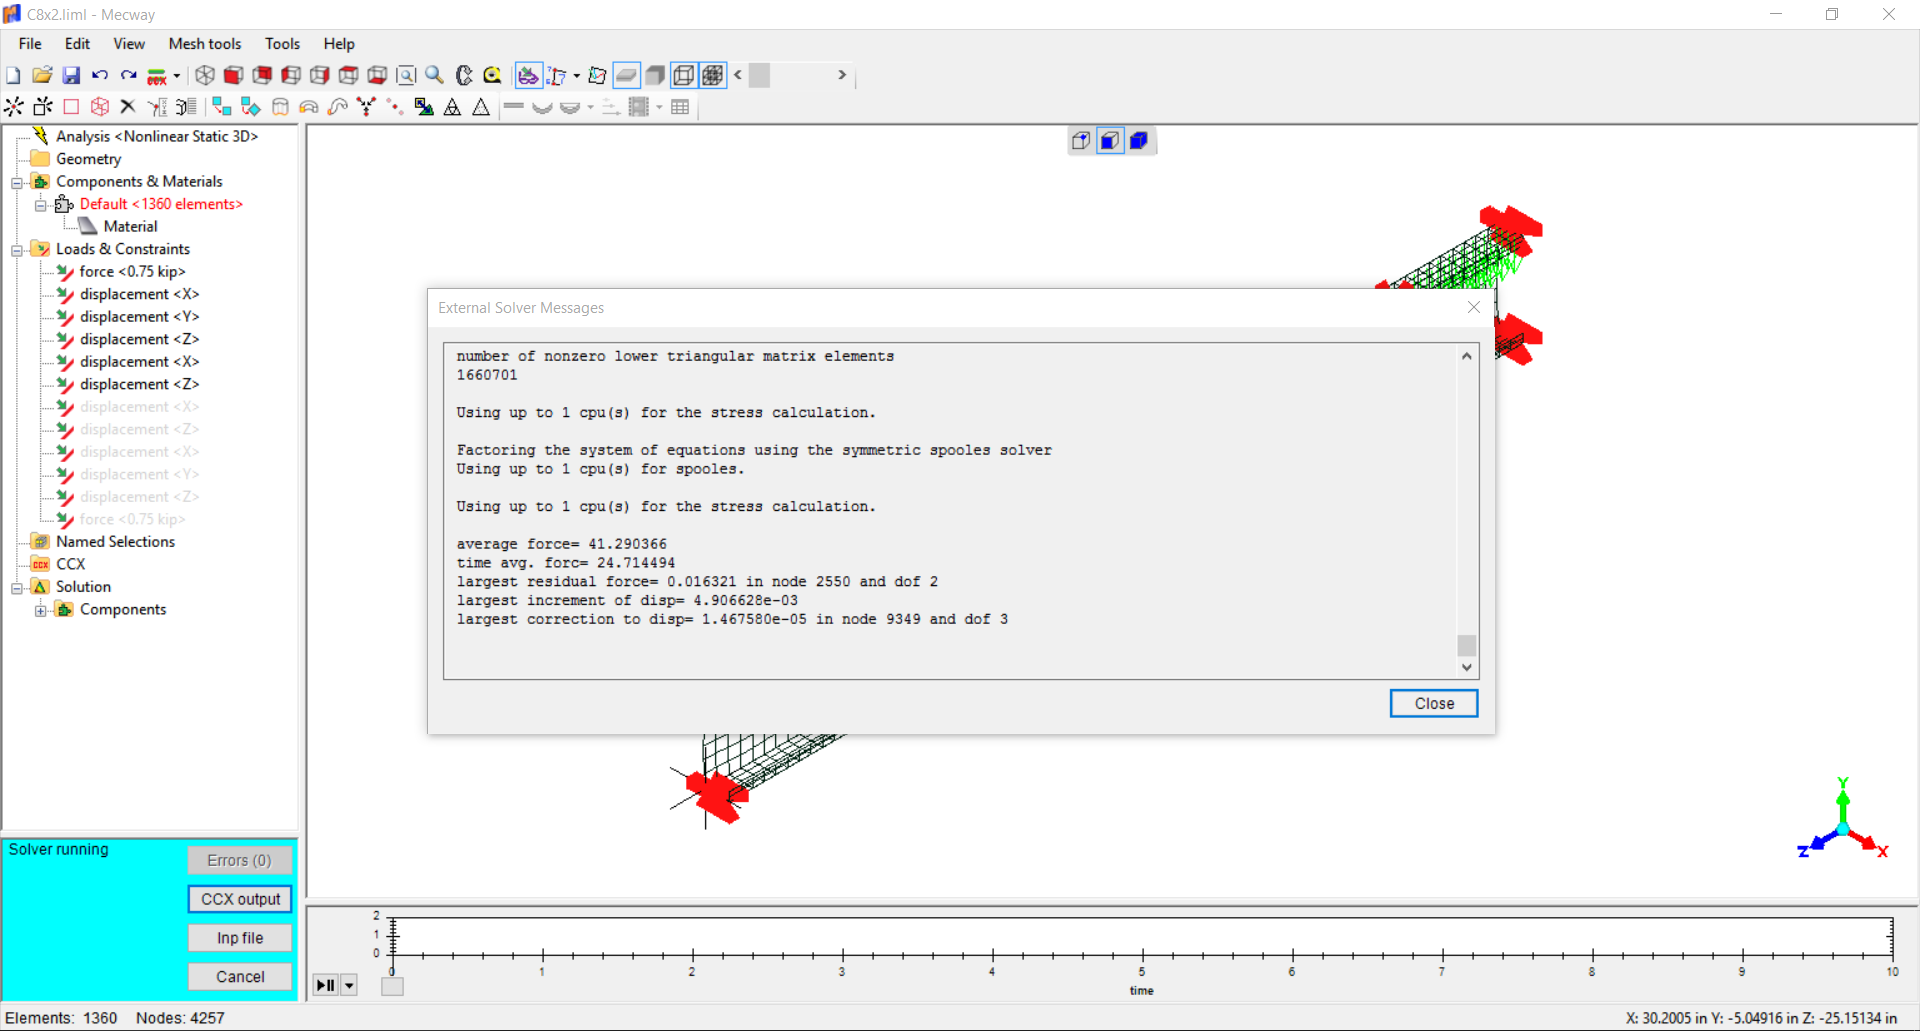Click the CCX solve icon
The height and width of the screenshot is (1031, 1920).
click(x=157, y=76)
